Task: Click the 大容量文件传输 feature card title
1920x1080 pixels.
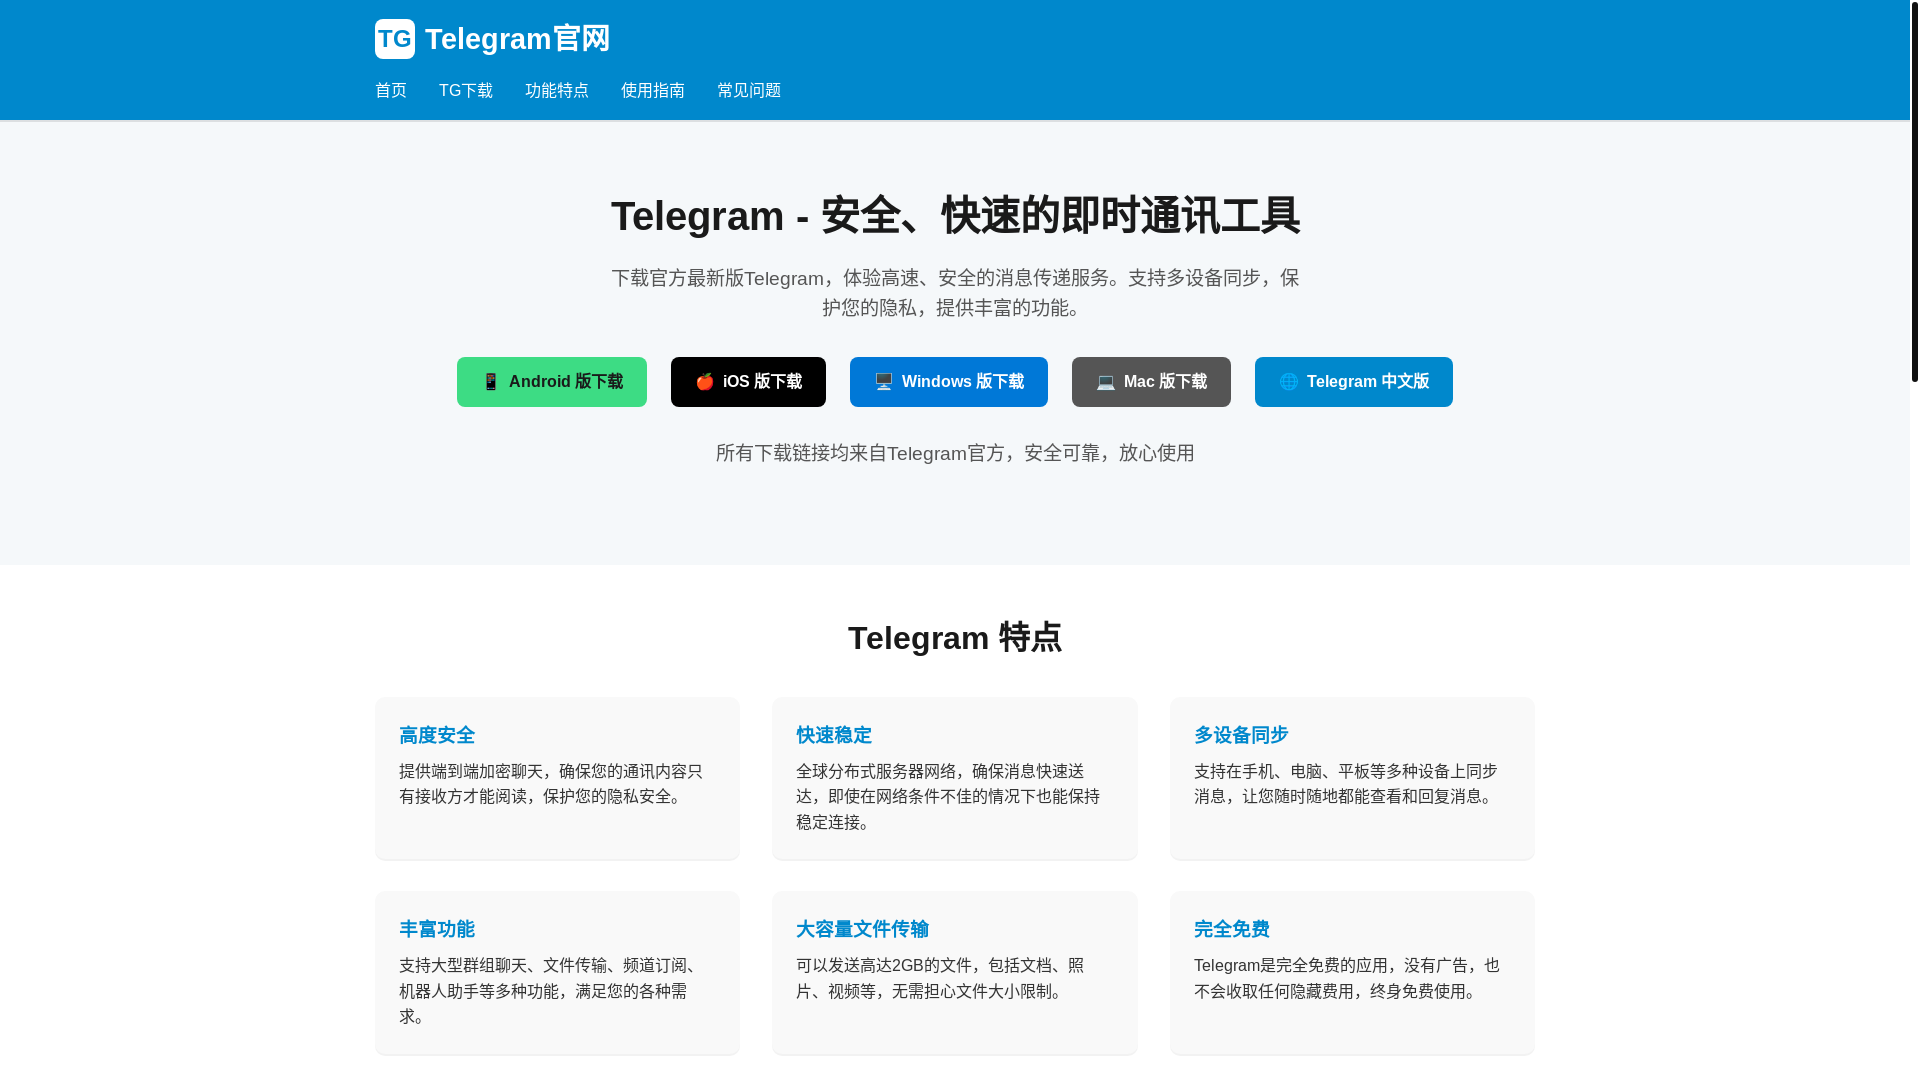Action: 863,929
